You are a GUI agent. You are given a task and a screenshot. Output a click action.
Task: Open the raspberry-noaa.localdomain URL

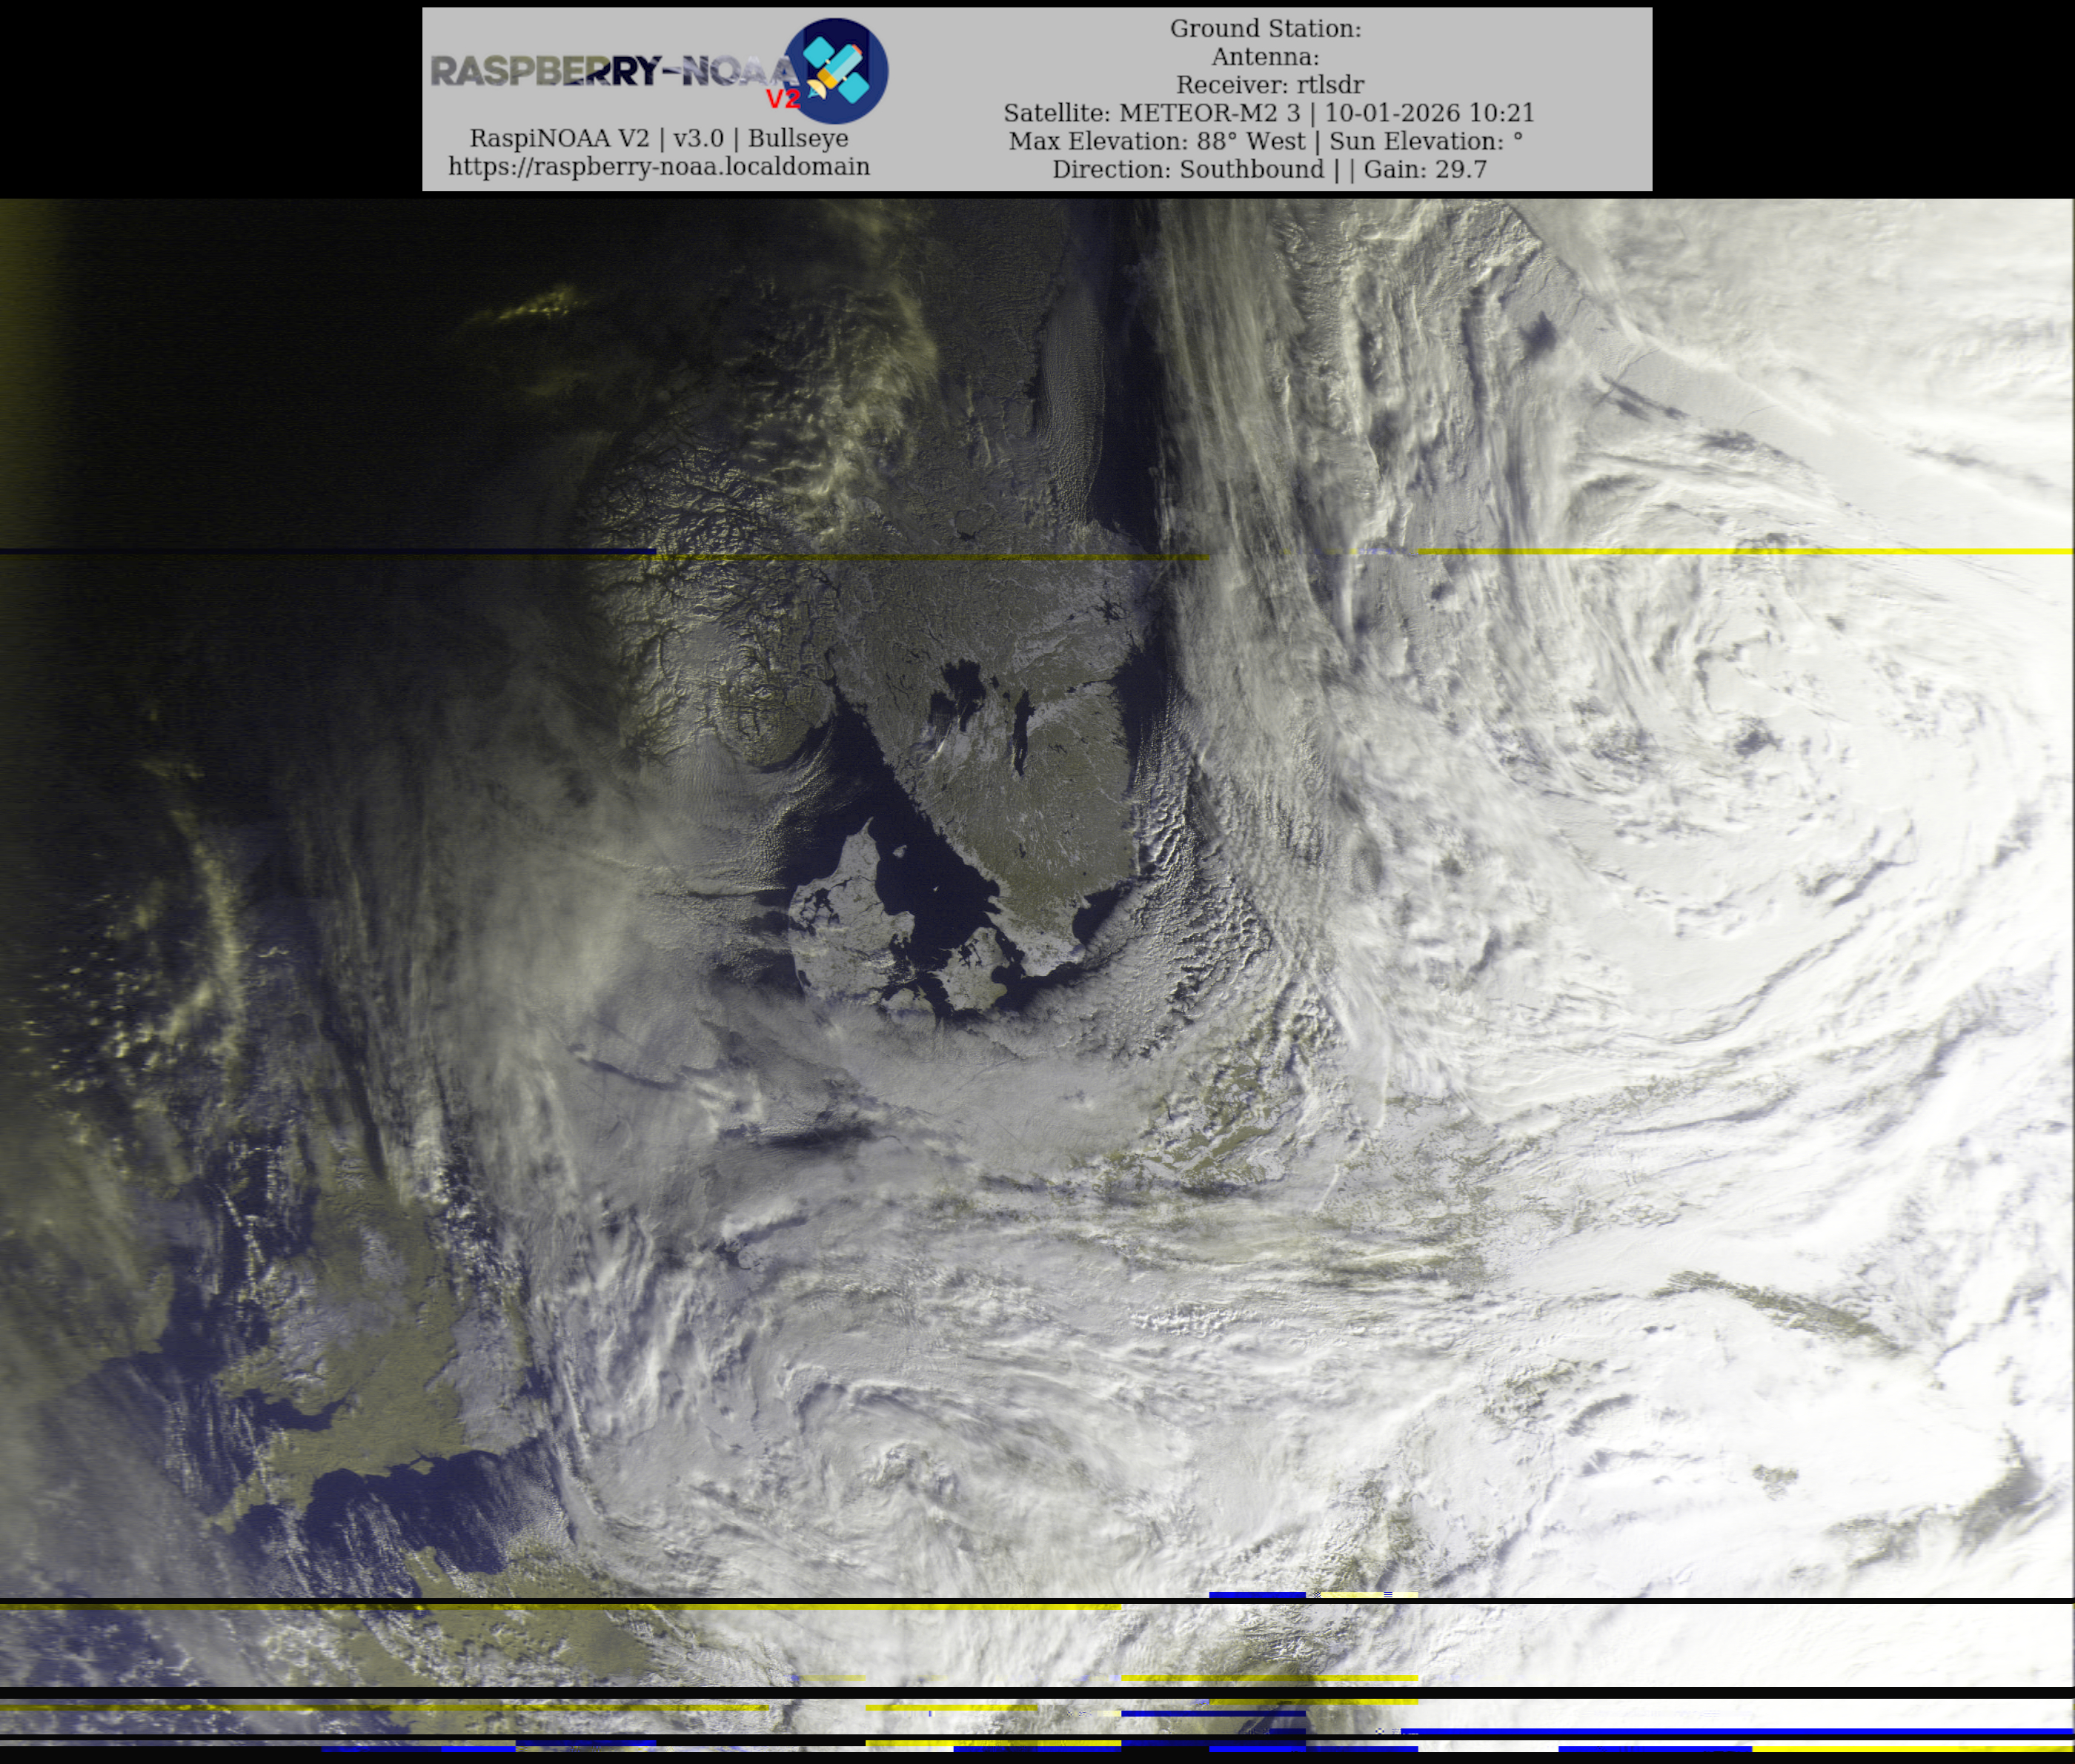[658, 166]
